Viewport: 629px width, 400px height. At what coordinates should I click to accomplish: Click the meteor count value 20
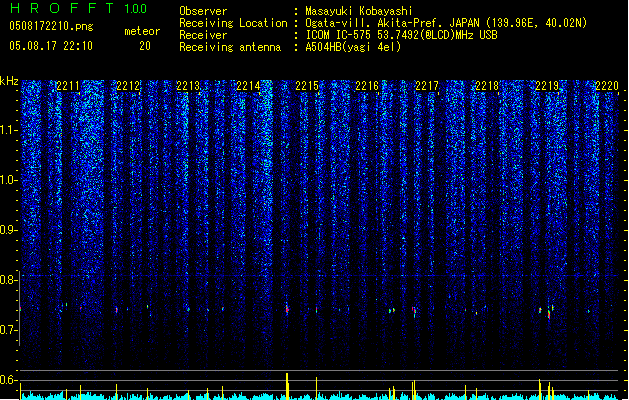(145, 46)
